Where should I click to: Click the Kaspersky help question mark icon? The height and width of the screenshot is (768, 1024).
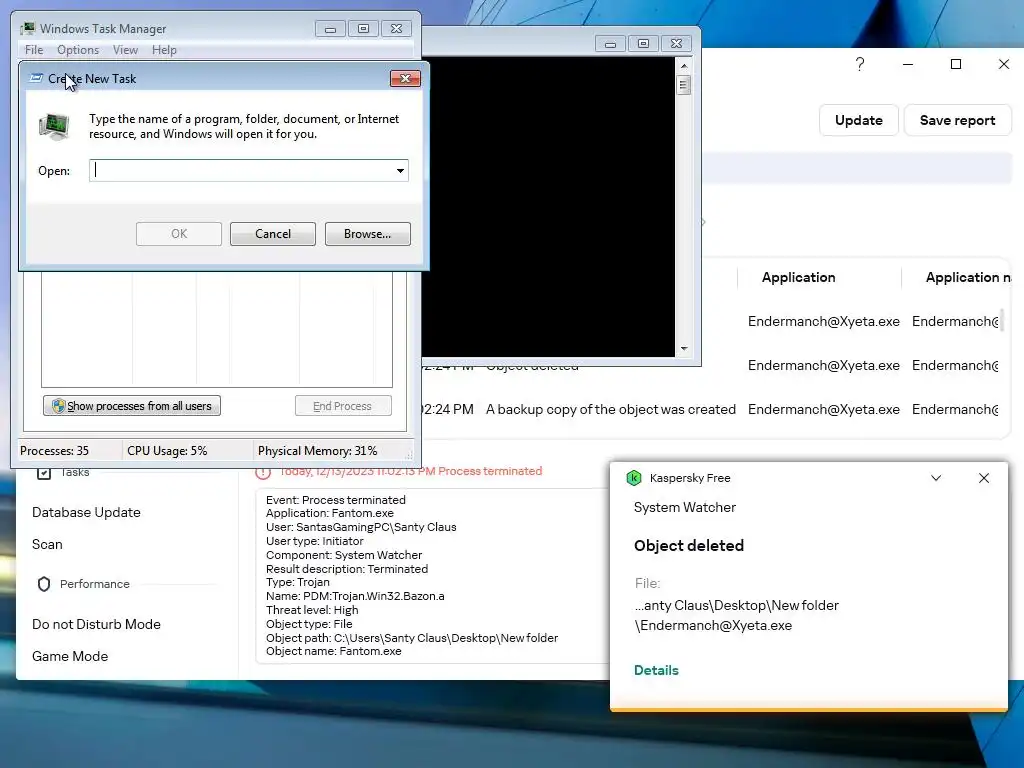coord(859,64)
